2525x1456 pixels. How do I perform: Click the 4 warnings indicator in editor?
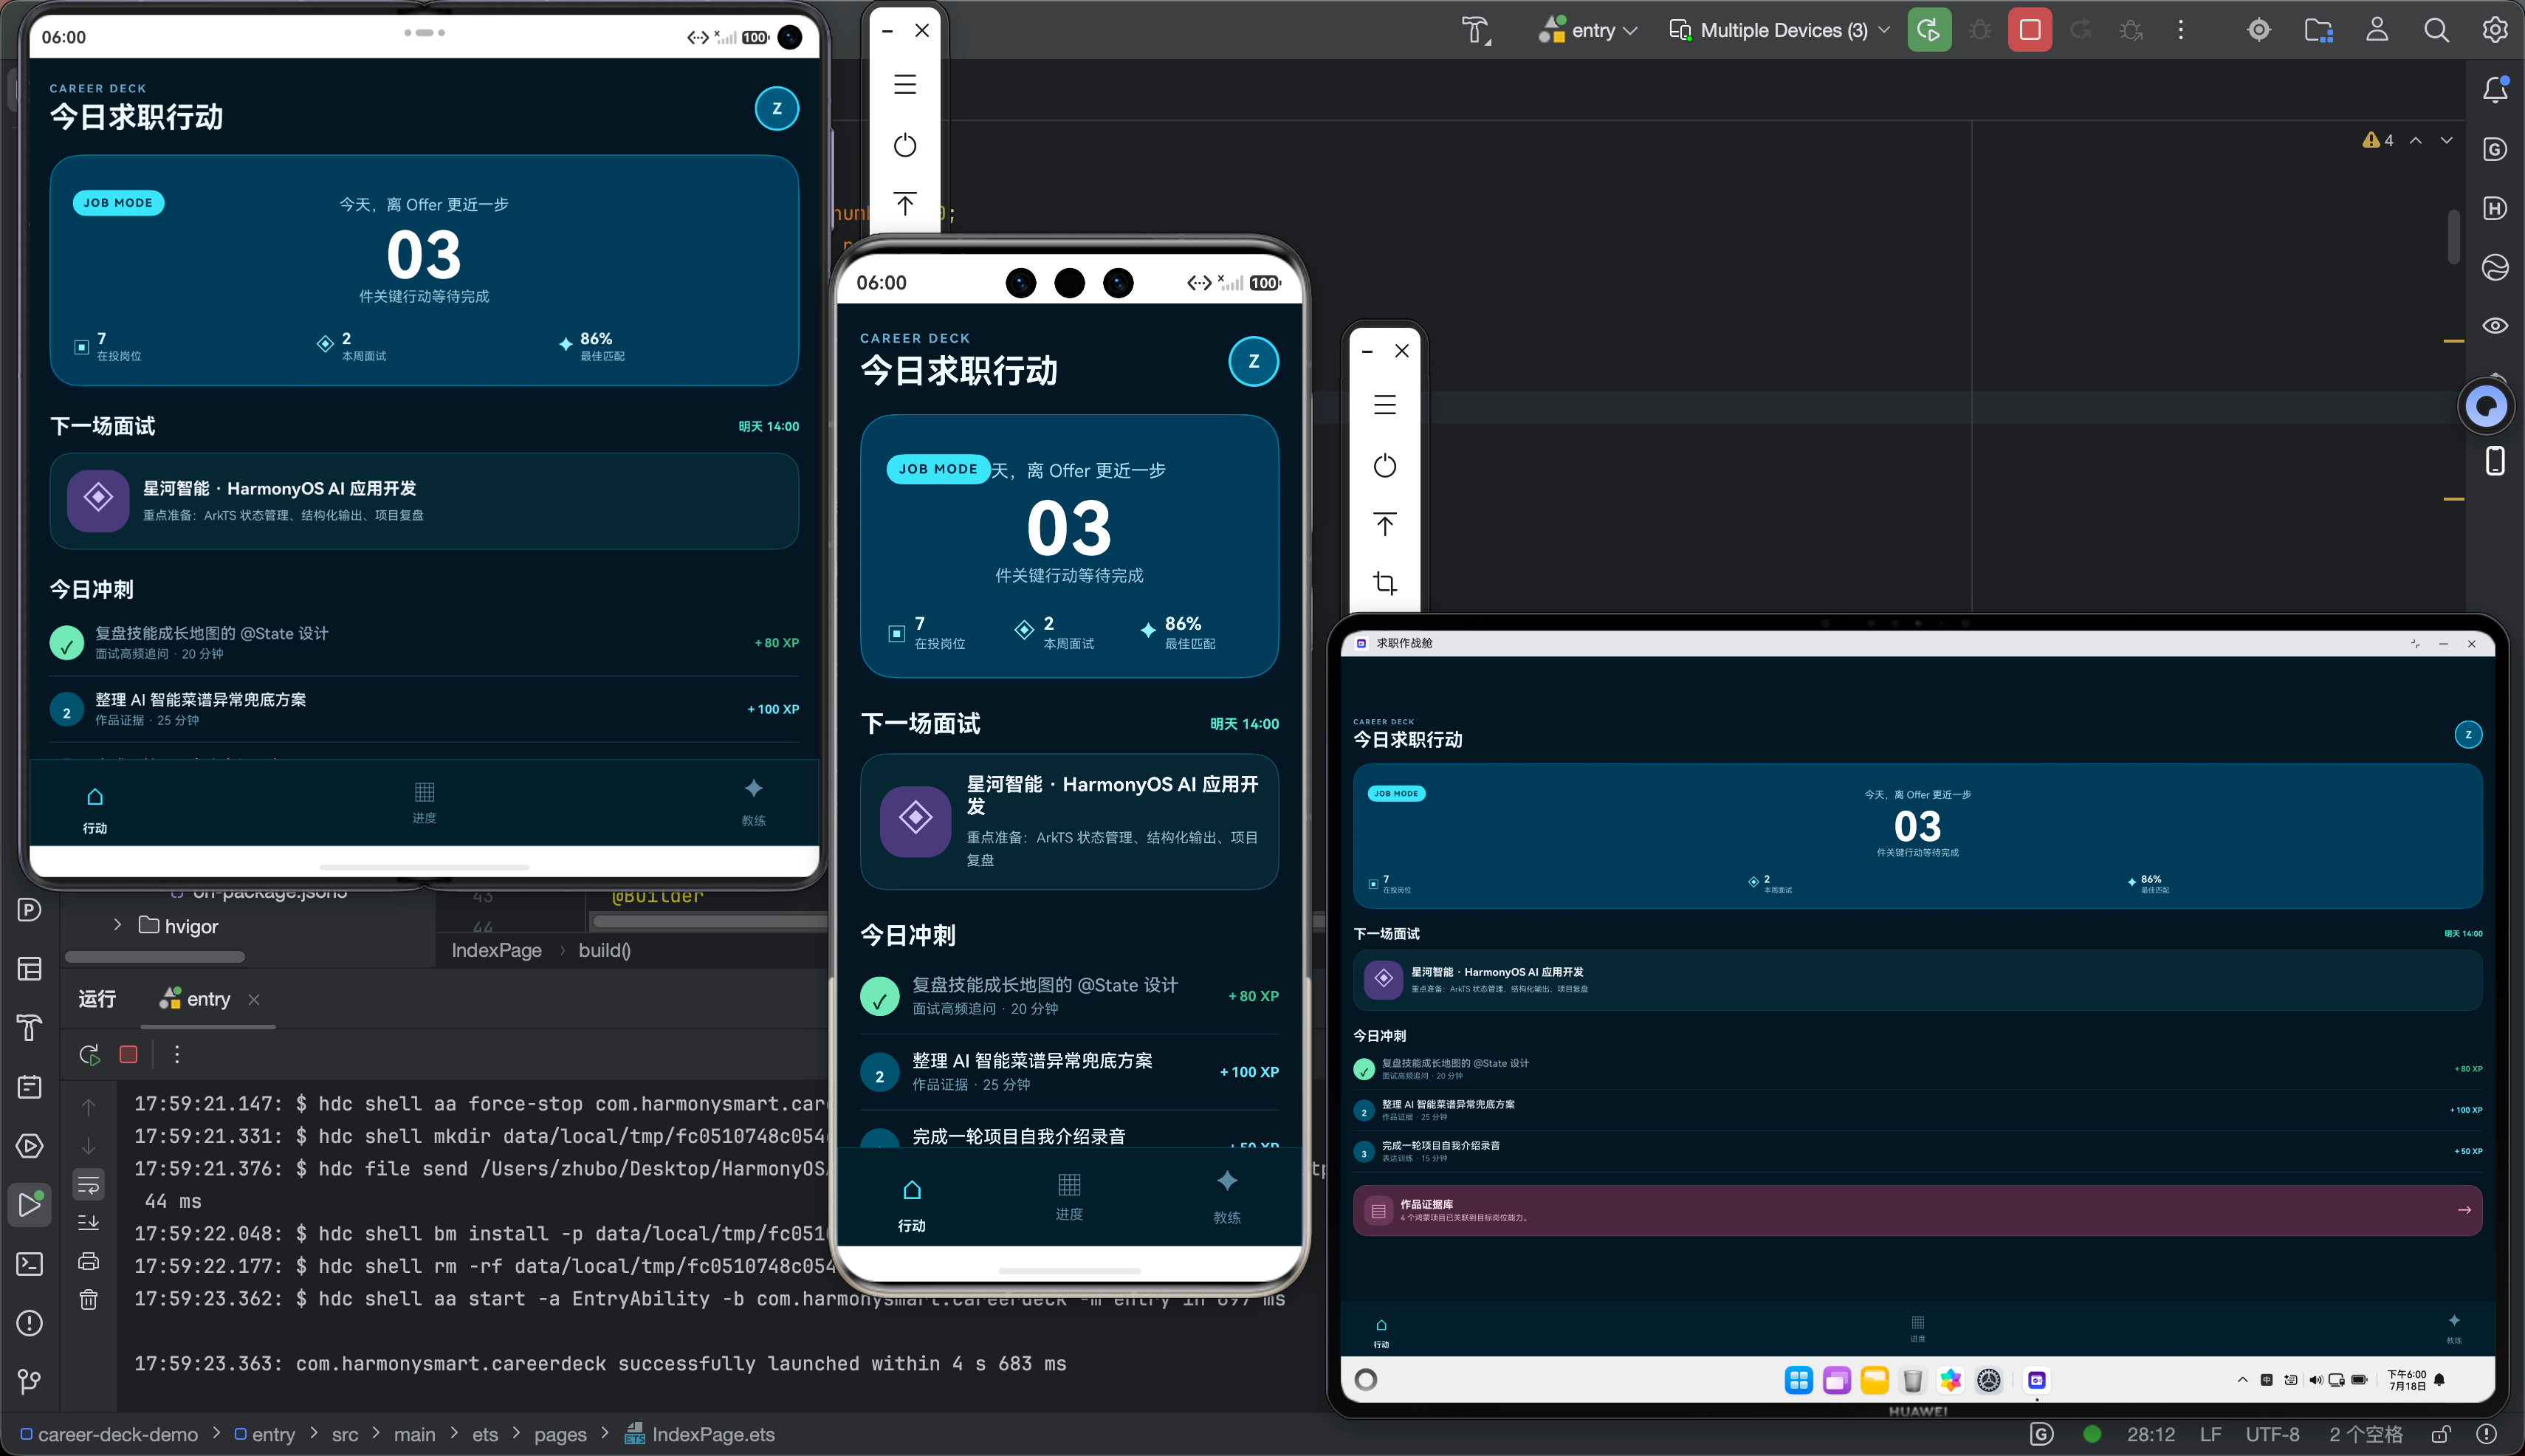(2378, 140)
